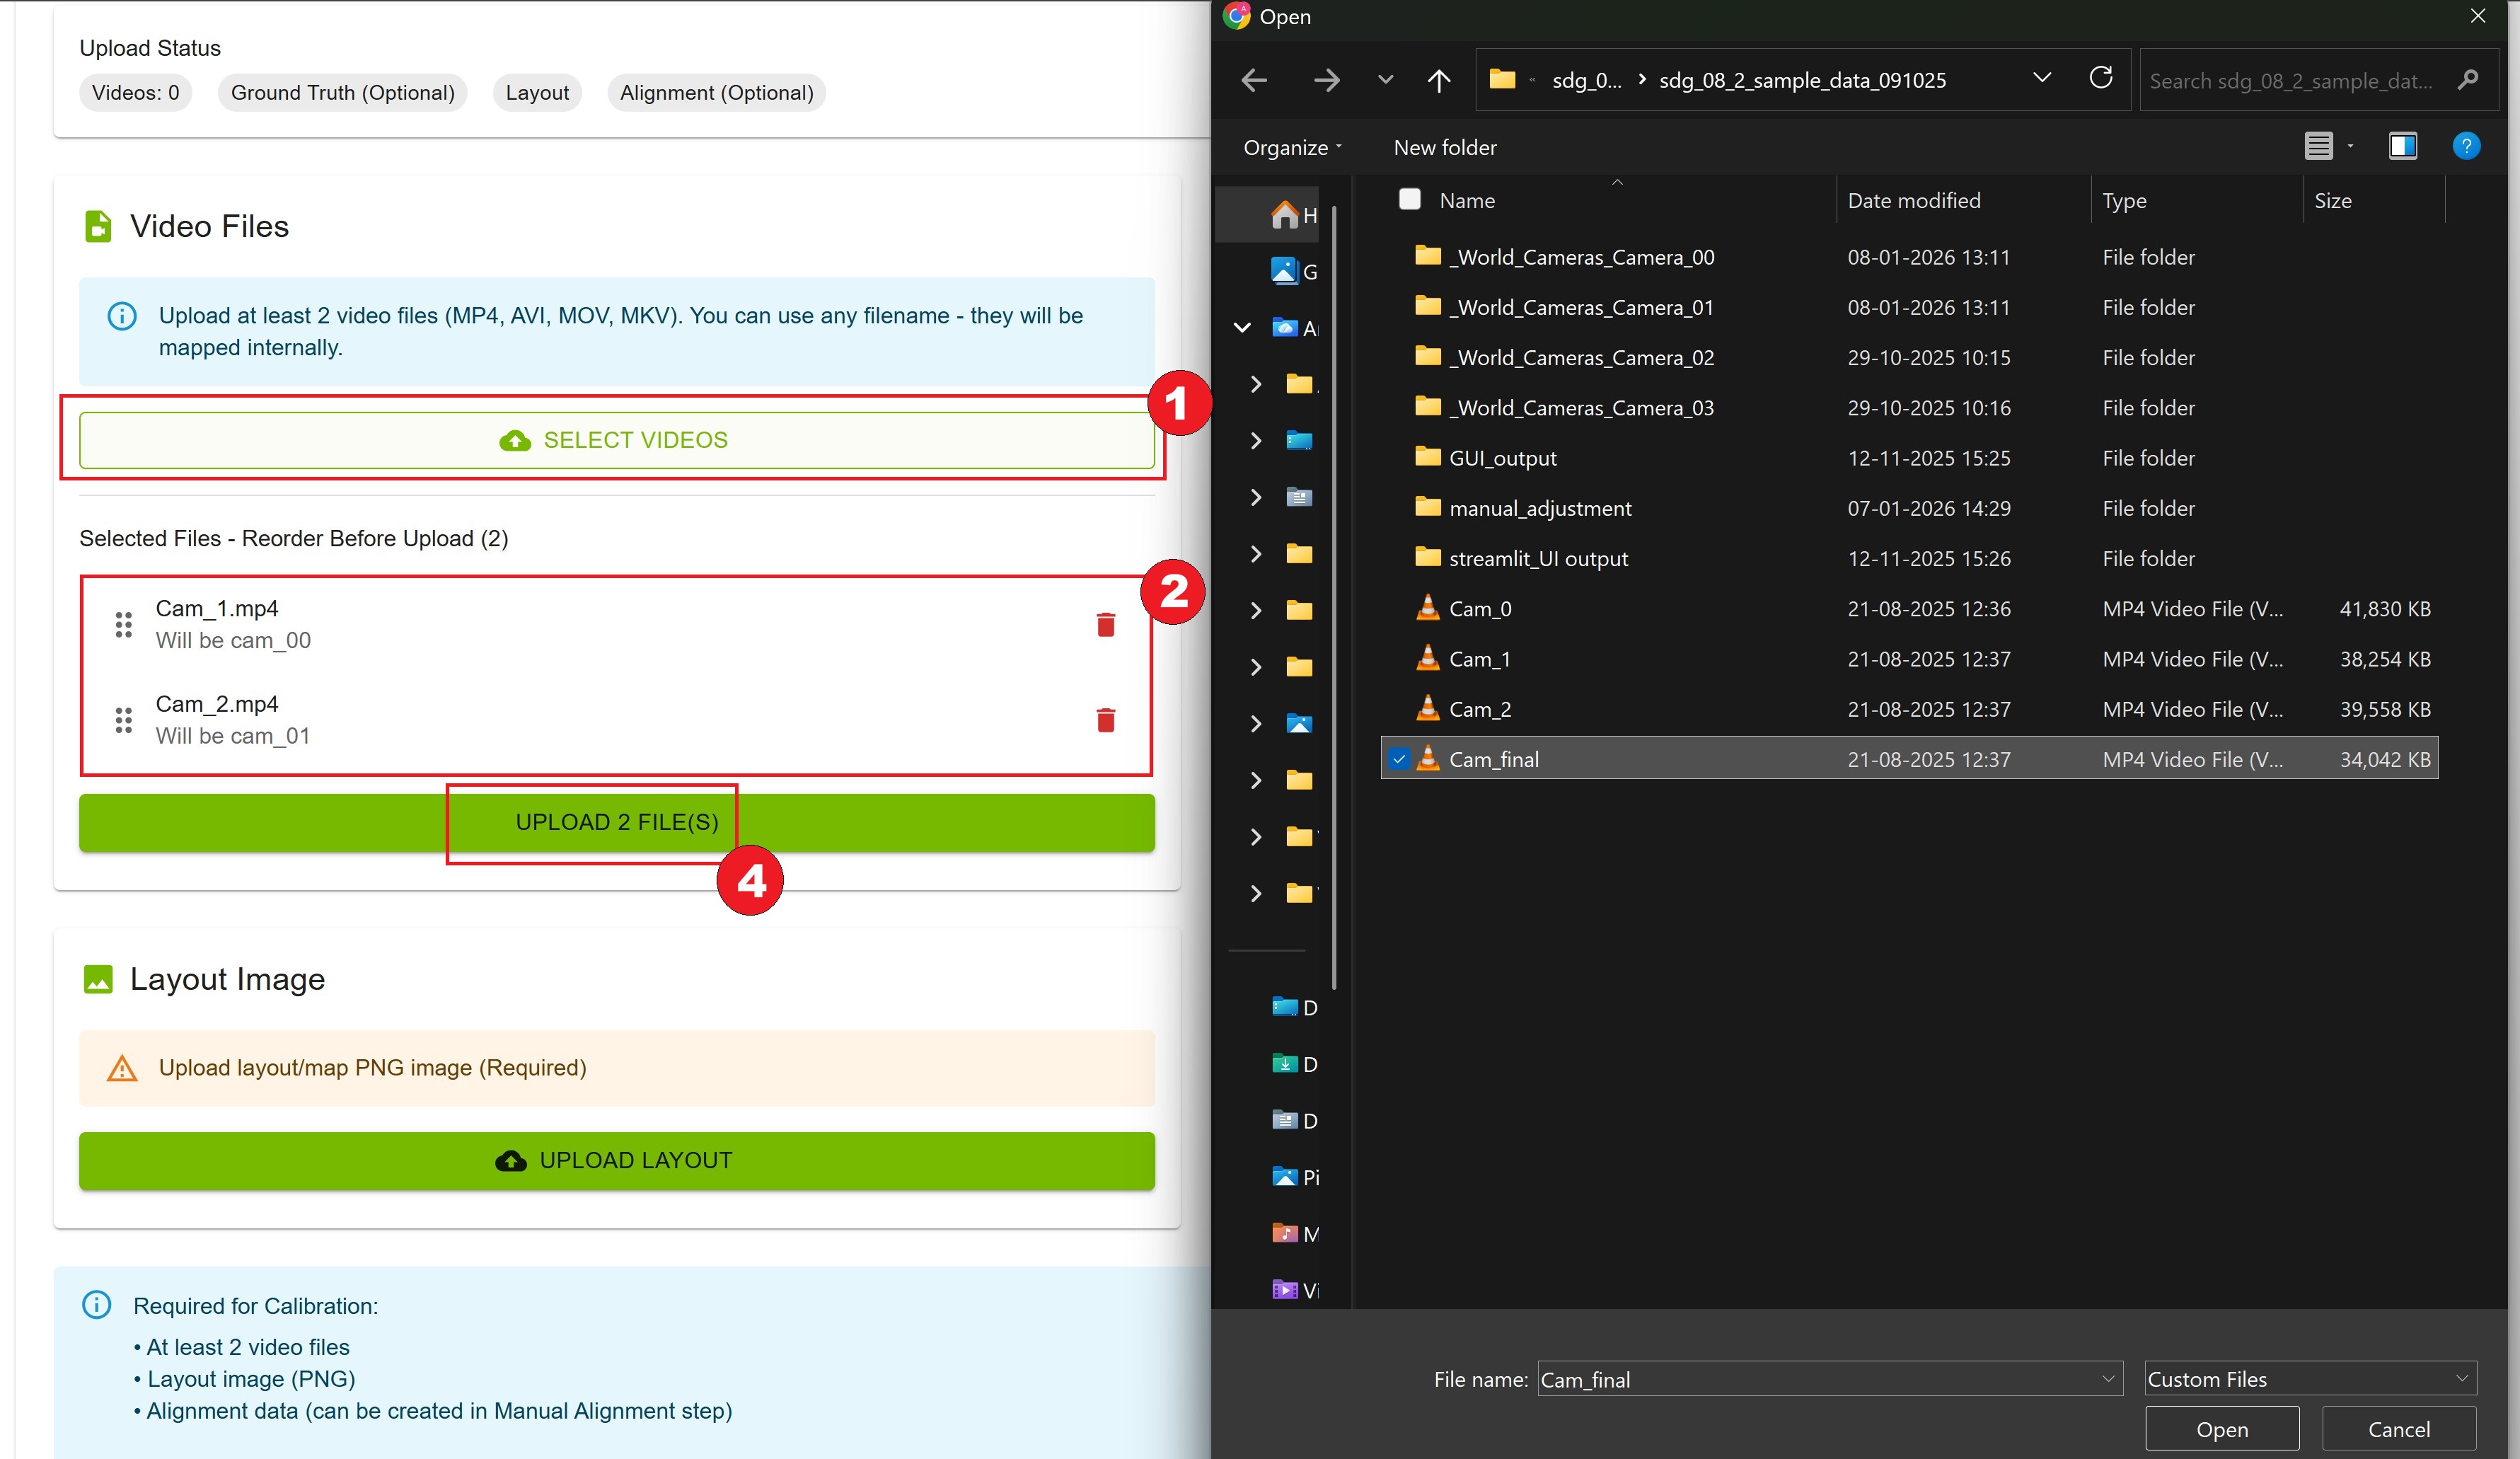The width and height of the screenshot is (2520, 1459).
Task: Toggle the preview pane icon
Action: (2402, 147)
